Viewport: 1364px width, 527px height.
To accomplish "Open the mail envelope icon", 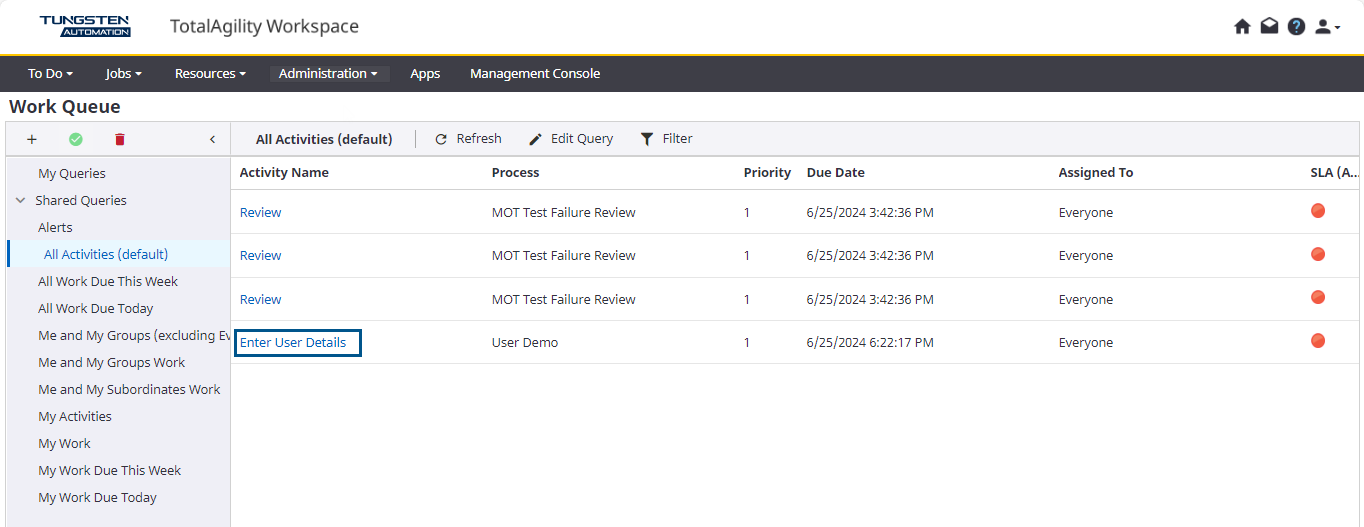I will pyautogui.click(x=1269, y=27).
